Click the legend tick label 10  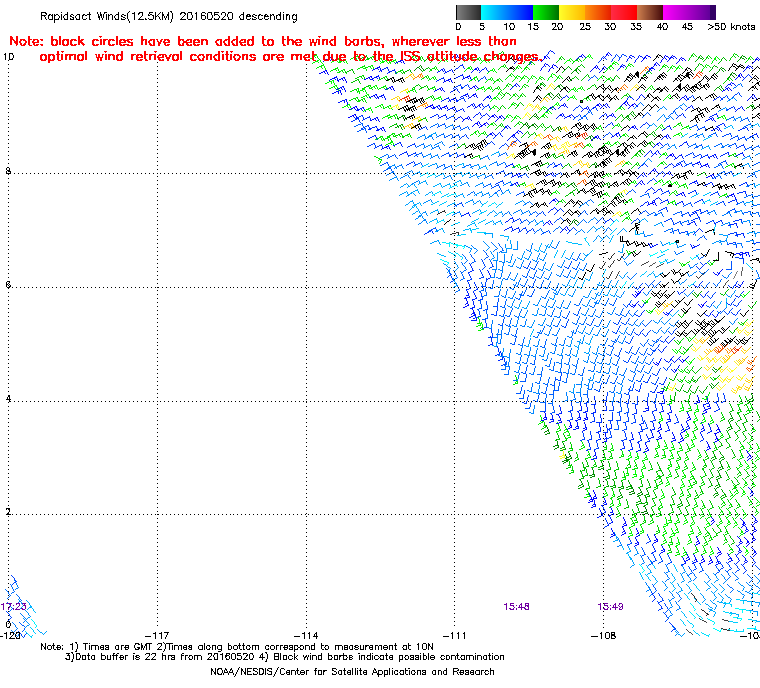pos(509,27)
